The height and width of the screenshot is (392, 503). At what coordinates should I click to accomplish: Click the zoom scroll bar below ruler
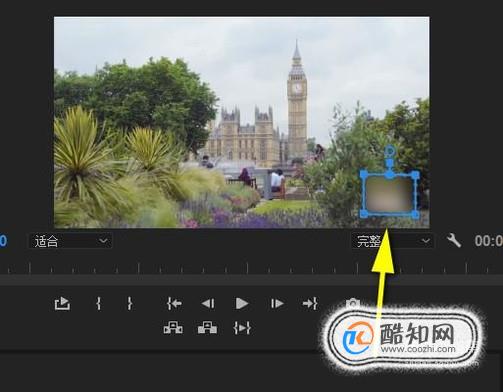point(251,280)
